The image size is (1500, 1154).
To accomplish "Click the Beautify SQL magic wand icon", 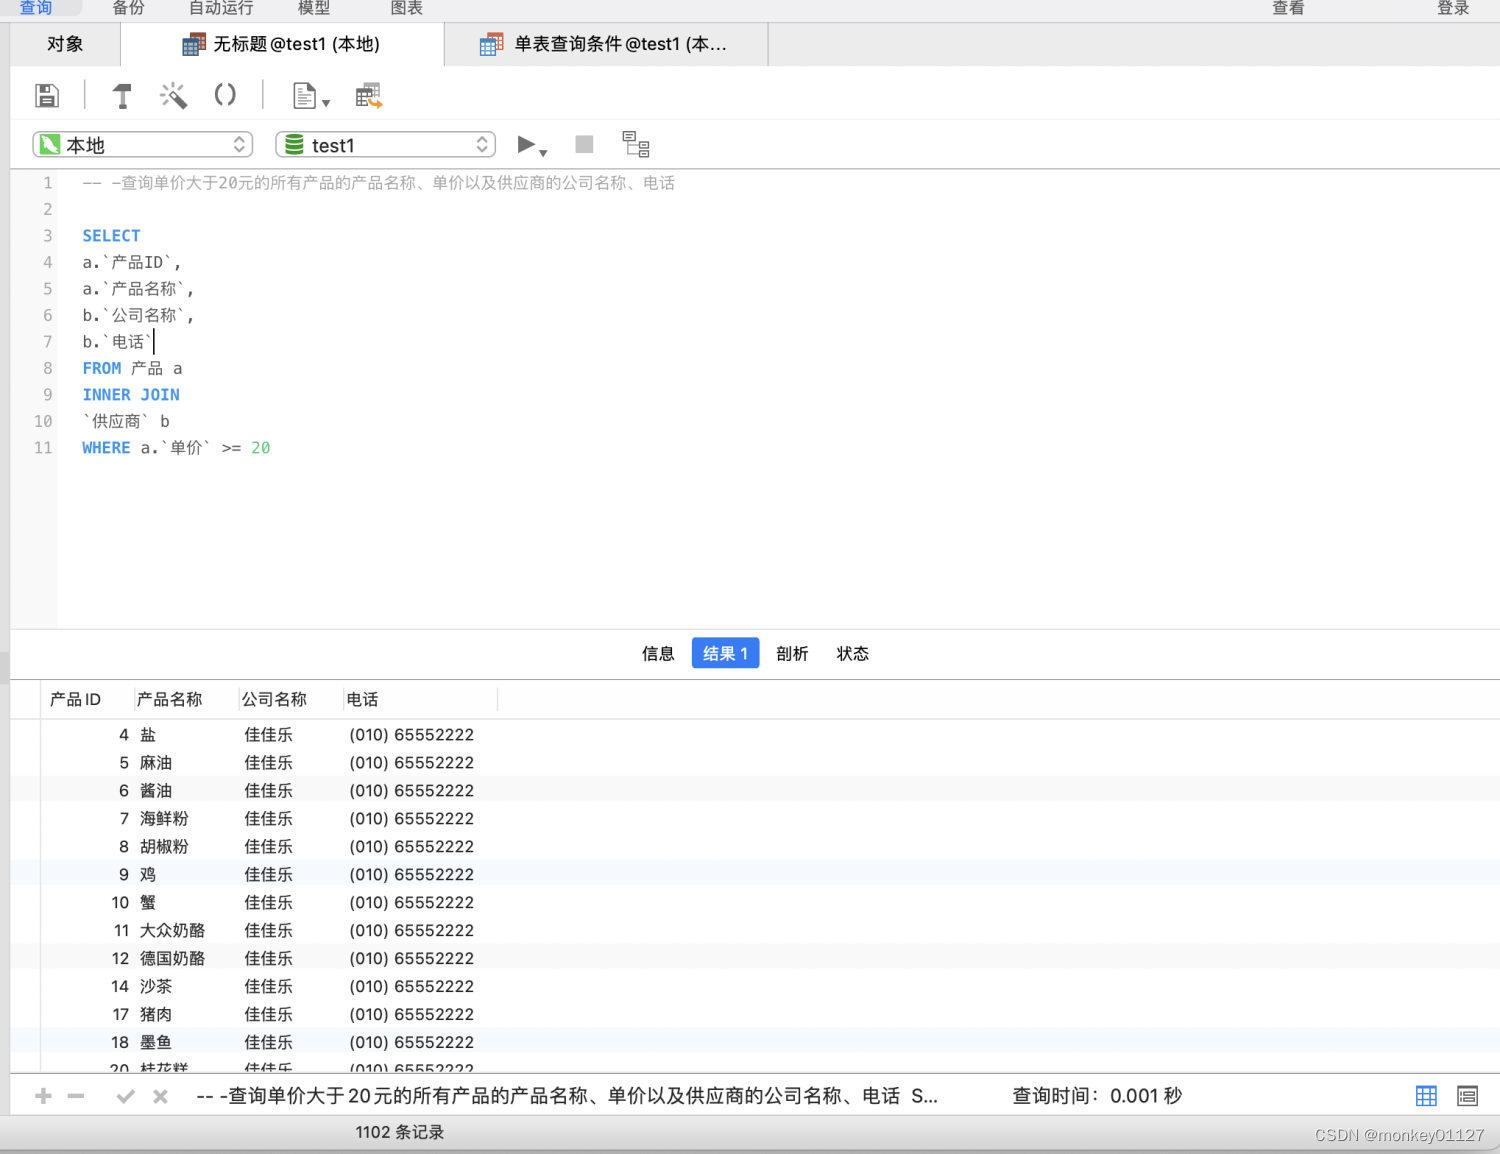I will 173,96.
